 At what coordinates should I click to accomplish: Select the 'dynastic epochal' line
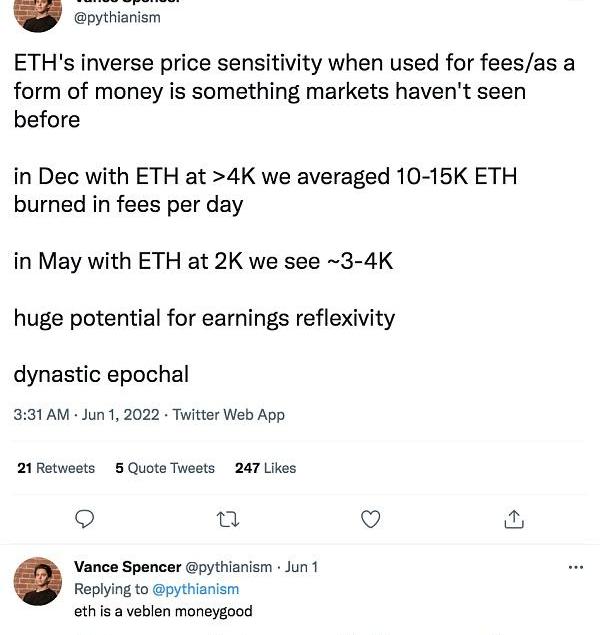coord(101,375)
